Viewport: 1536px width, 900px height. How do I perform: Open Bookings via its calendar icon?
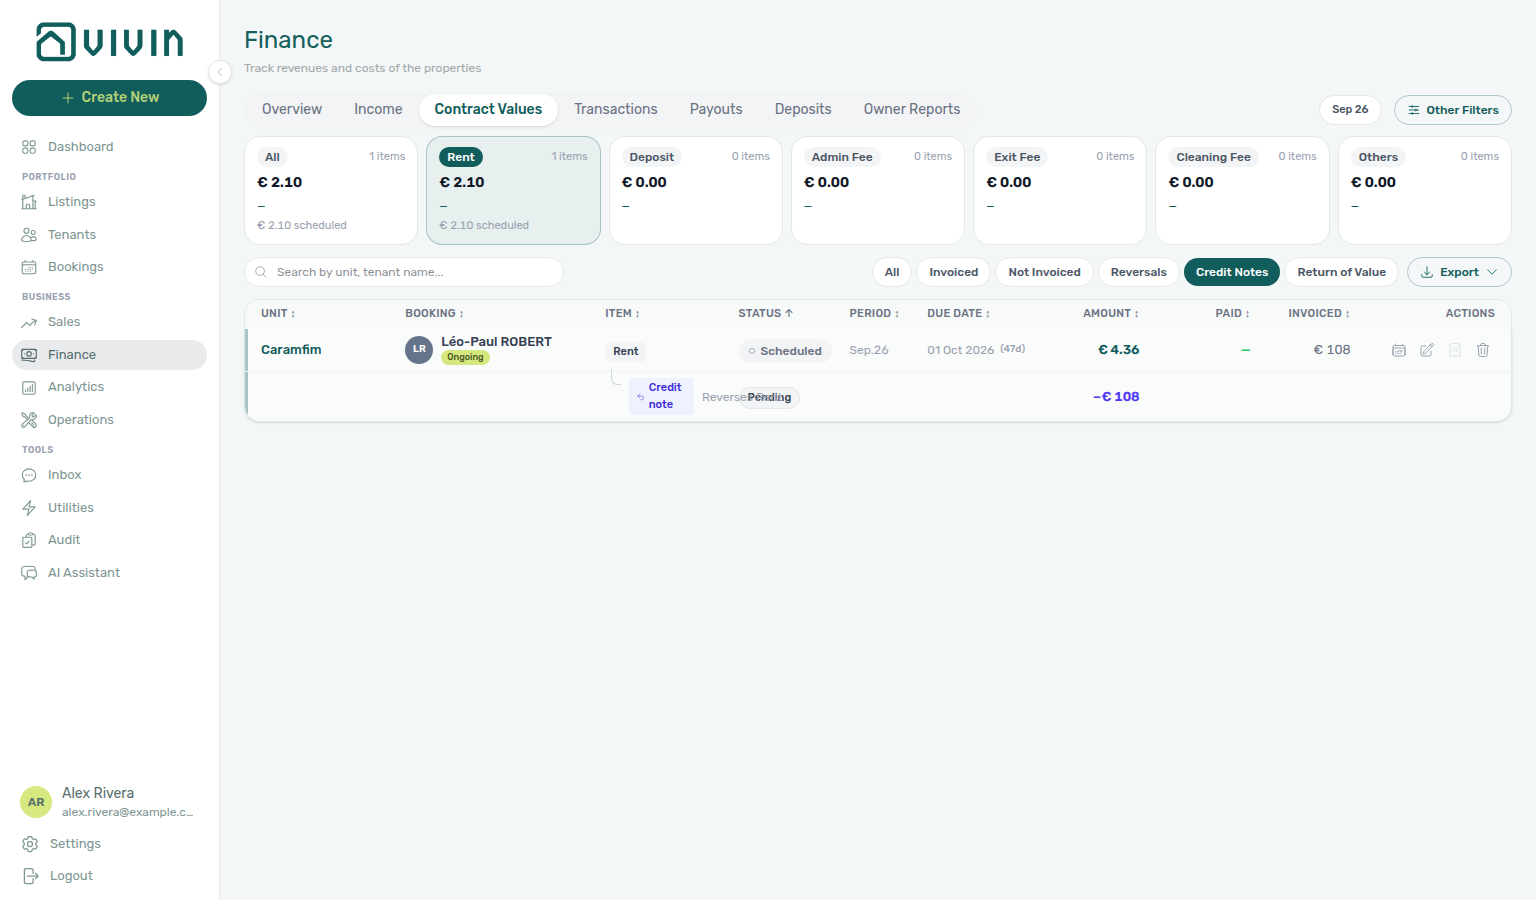coord(29,267)
